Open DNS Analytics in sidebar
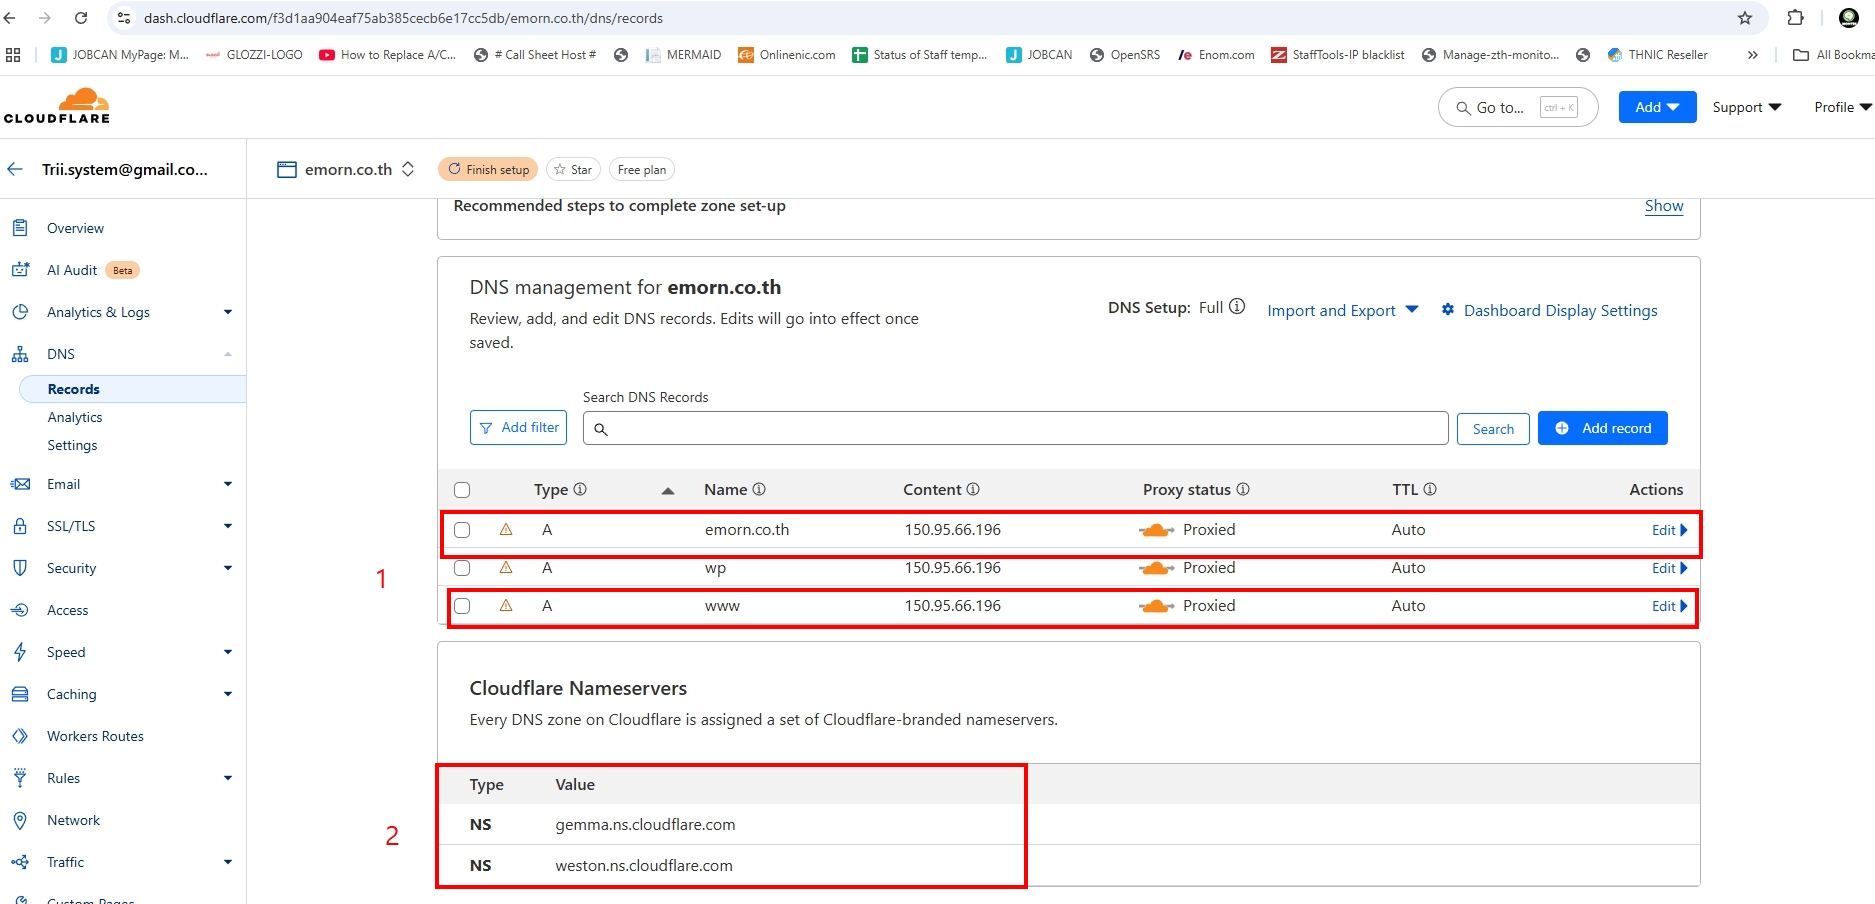 click(75, 417)
